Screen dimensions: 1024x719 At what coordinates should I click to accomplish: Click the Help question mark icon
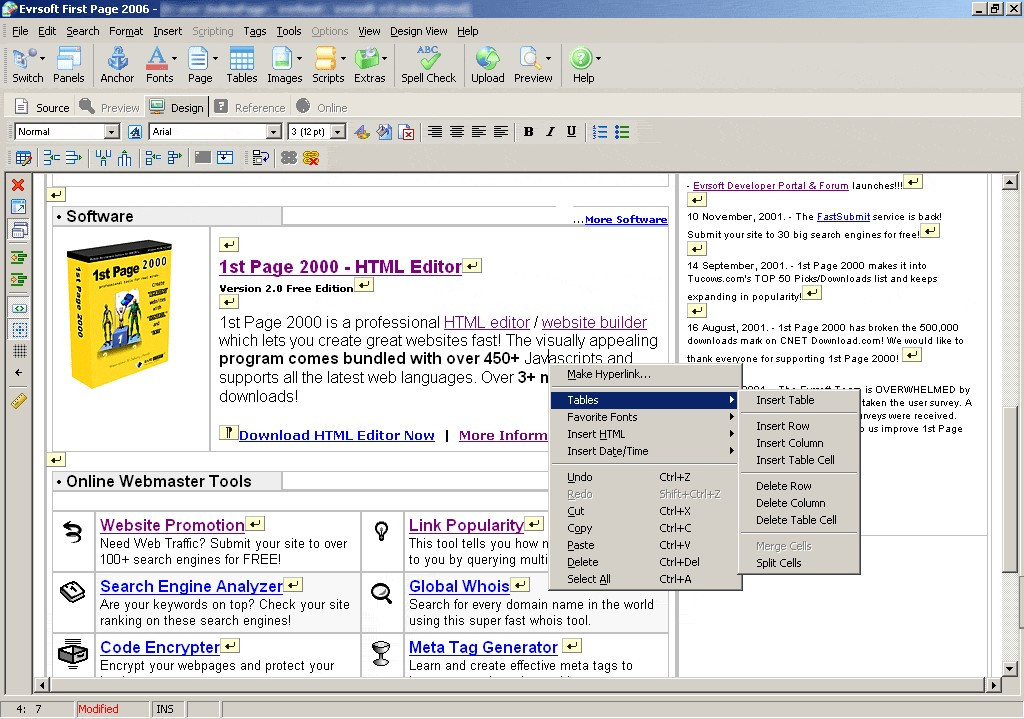[581, 59]
